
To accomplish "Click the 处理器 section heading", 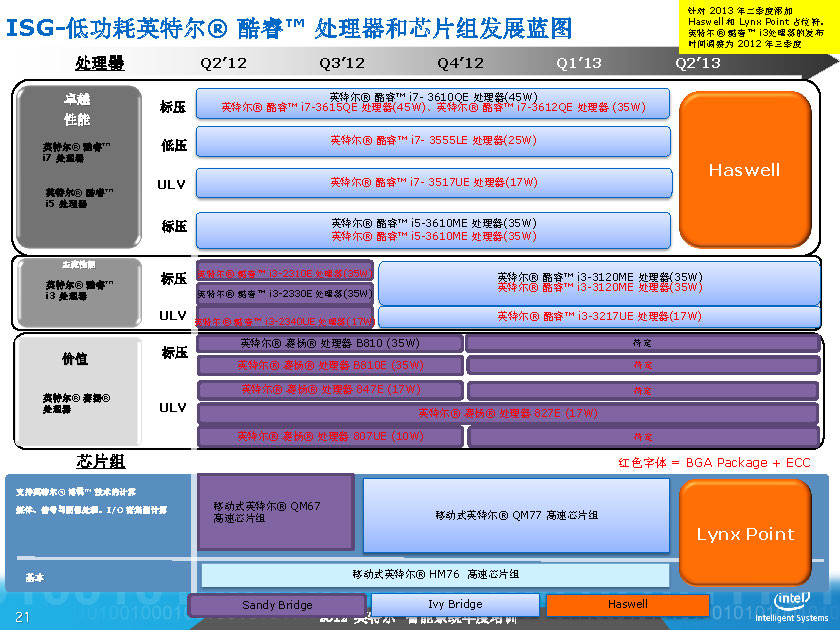I will [x=100, y=63].
